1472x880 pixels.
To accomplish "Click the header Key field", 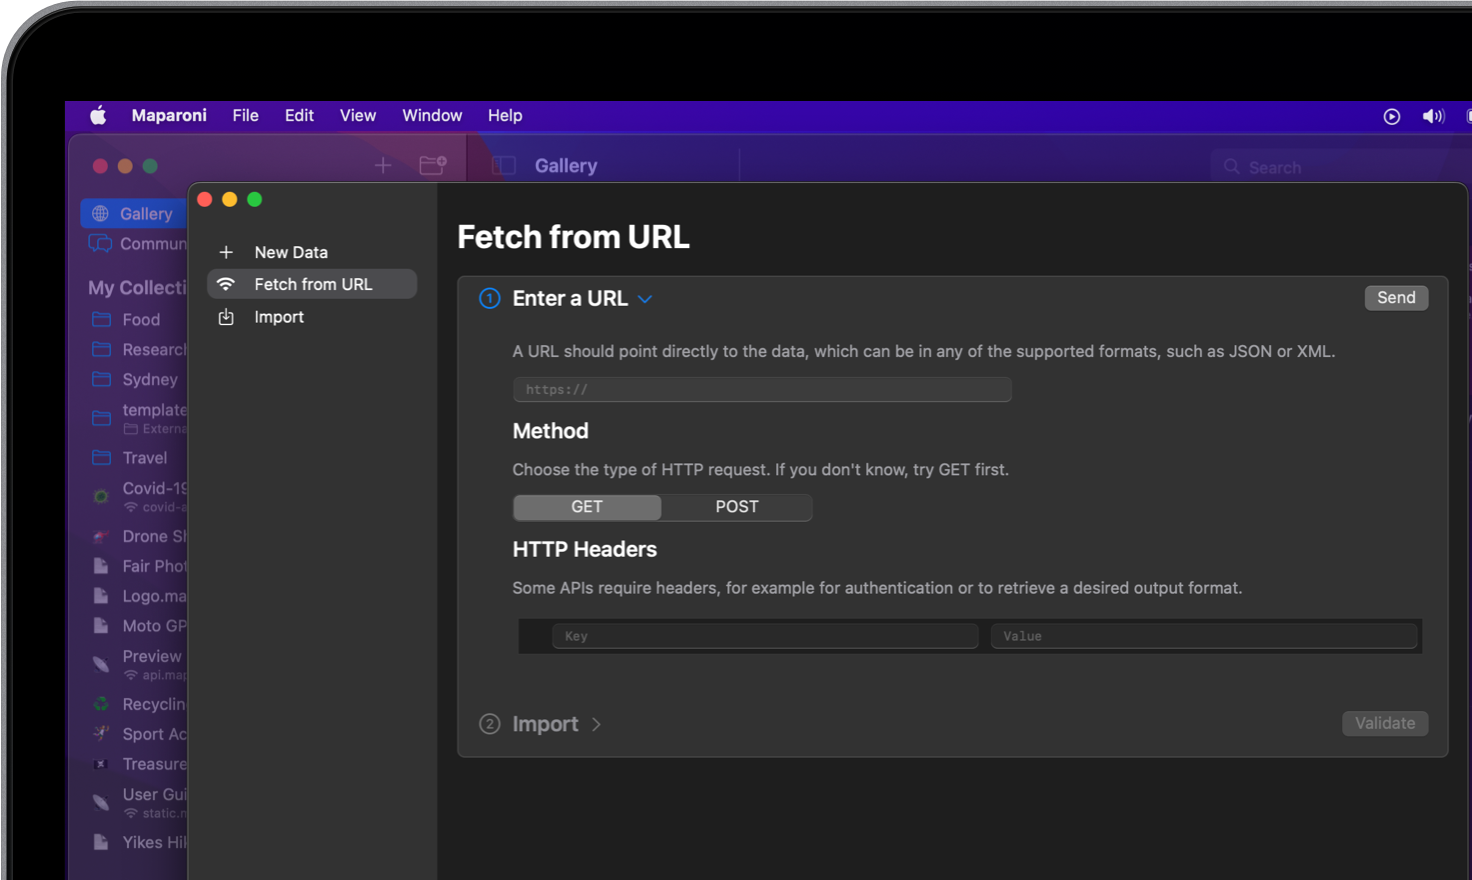I will pos(765,636).
